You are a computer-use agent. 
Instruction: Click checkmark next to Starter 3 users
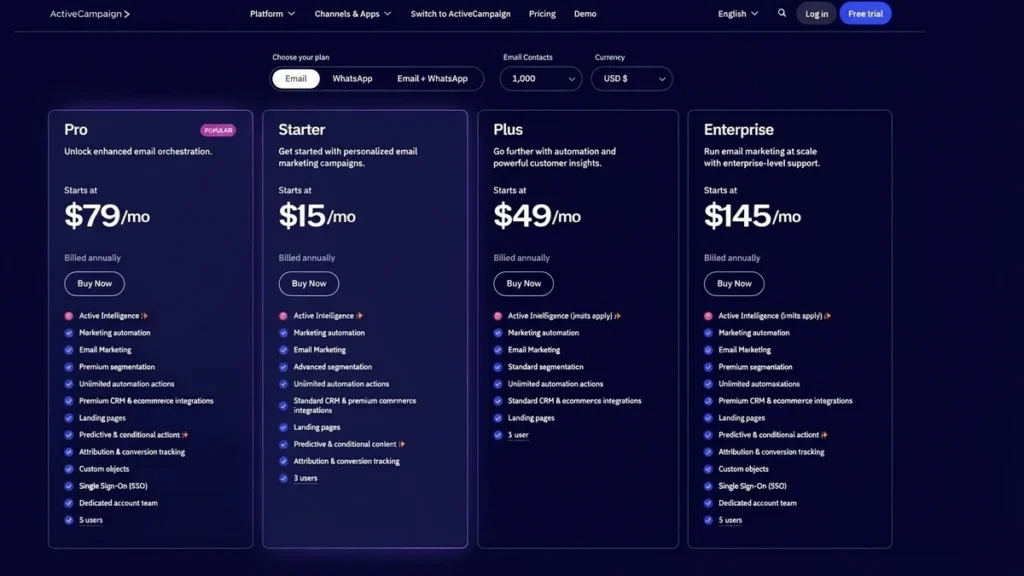(283, 478)
